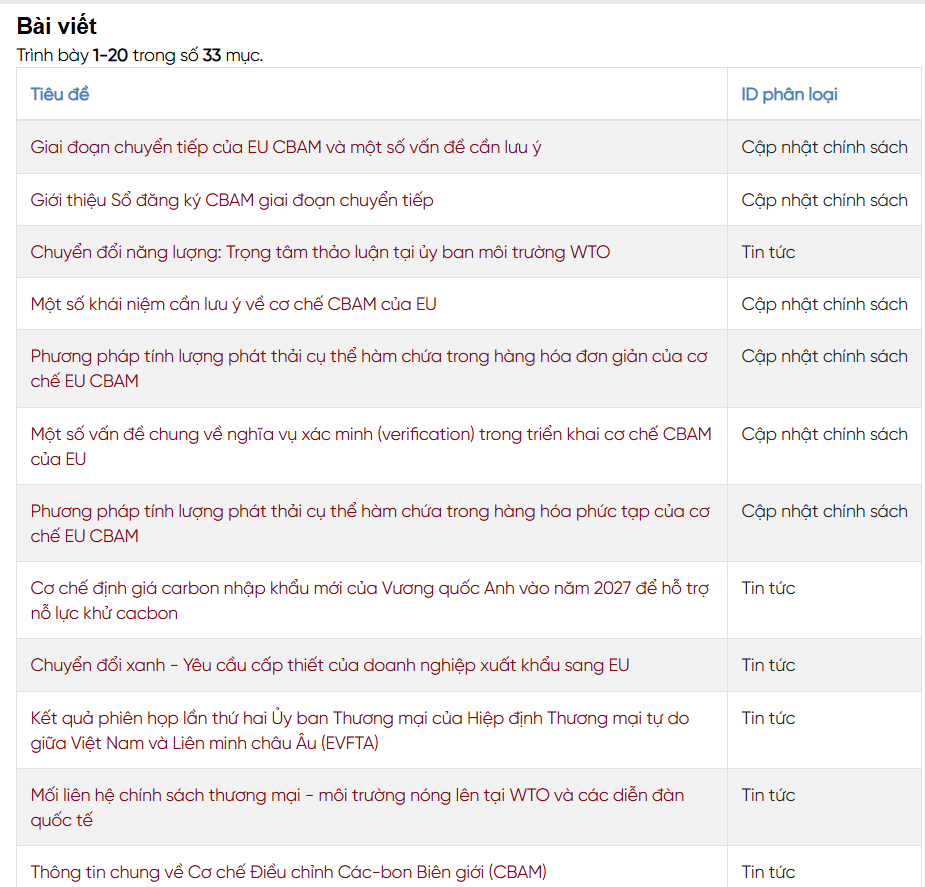Click Cập nhật chính sách beside Sổ đăng ký row

[824, 200]
